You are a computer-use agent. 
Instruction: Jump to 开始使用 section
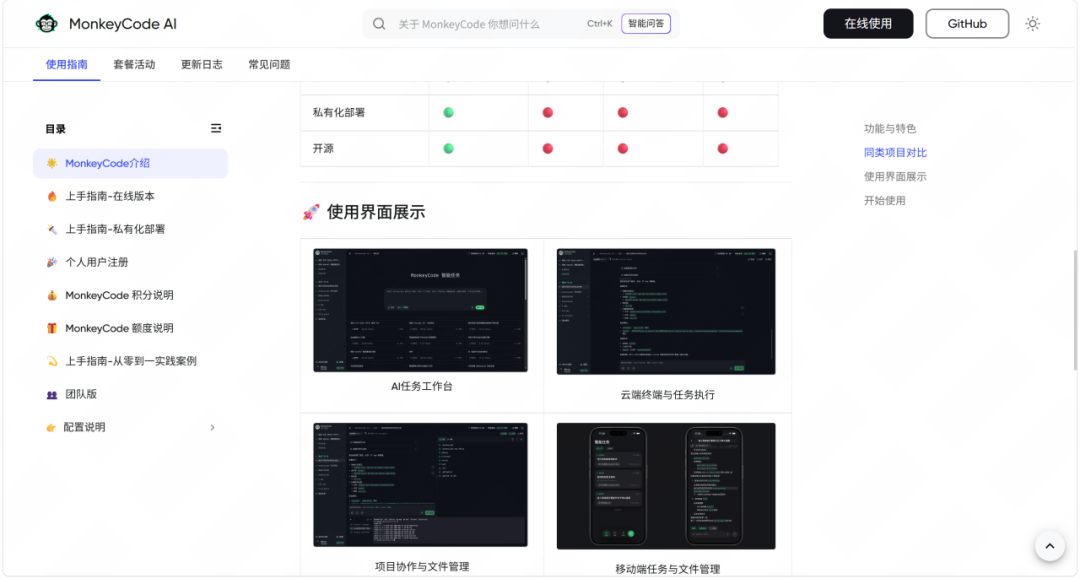884,201
